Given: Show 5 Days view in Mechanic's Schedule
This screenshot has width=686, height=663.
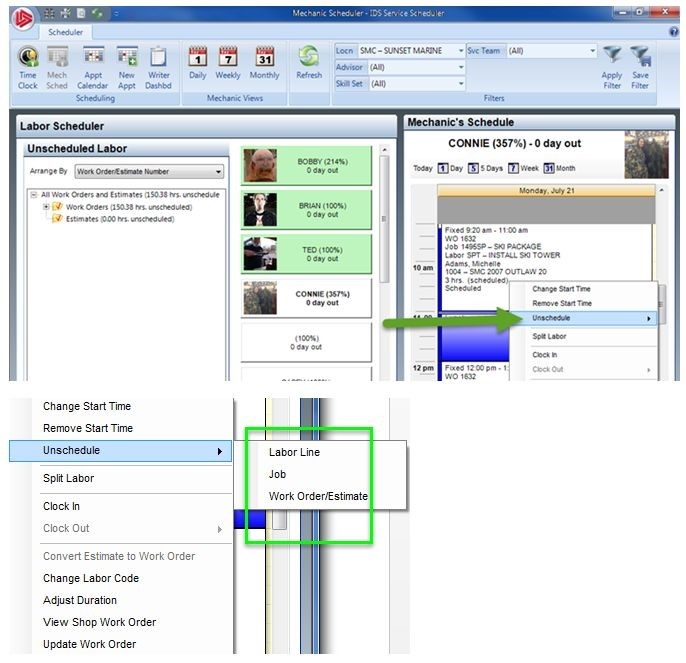Looking at the screenshot, I should pyautogui.click(x=485, y=168).
